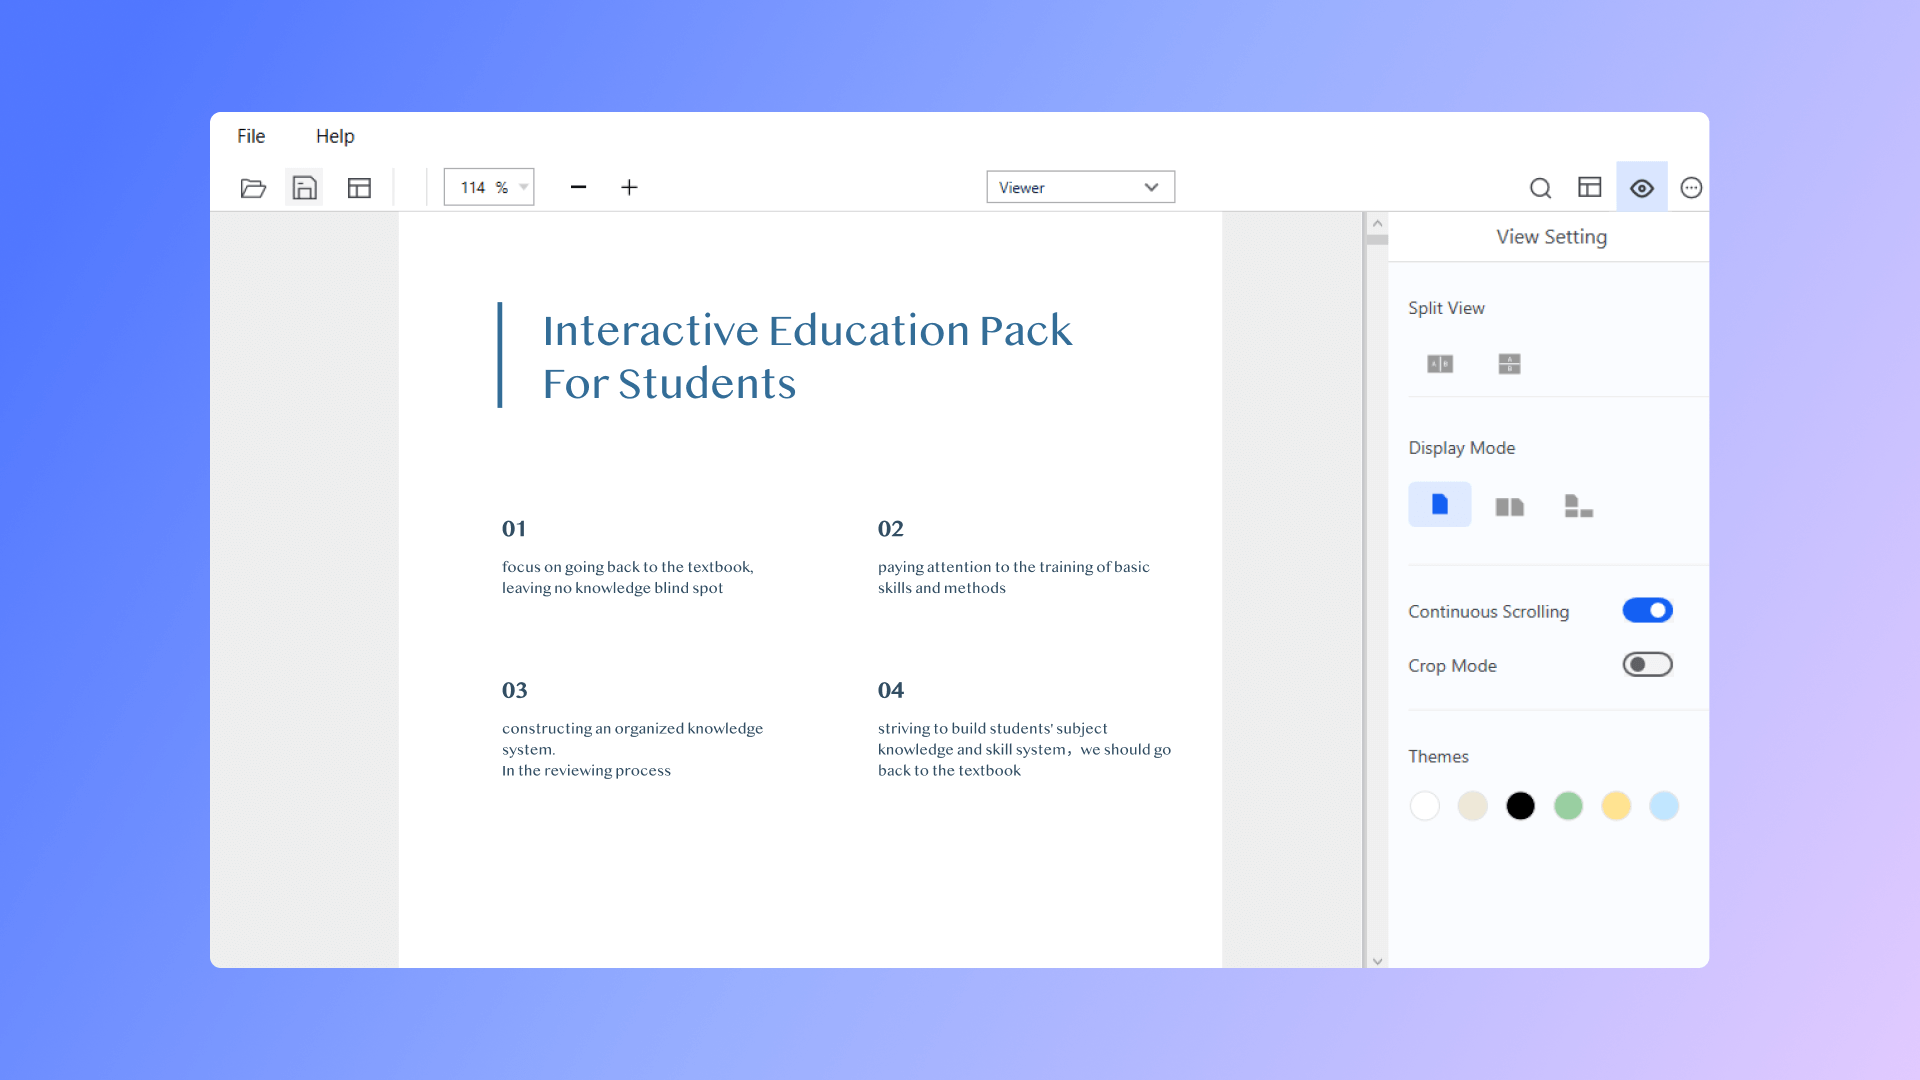The width and height of the screenshot is (1920, 1080).
Task: Open the zoom percentage dropdown
Action: 523,187
